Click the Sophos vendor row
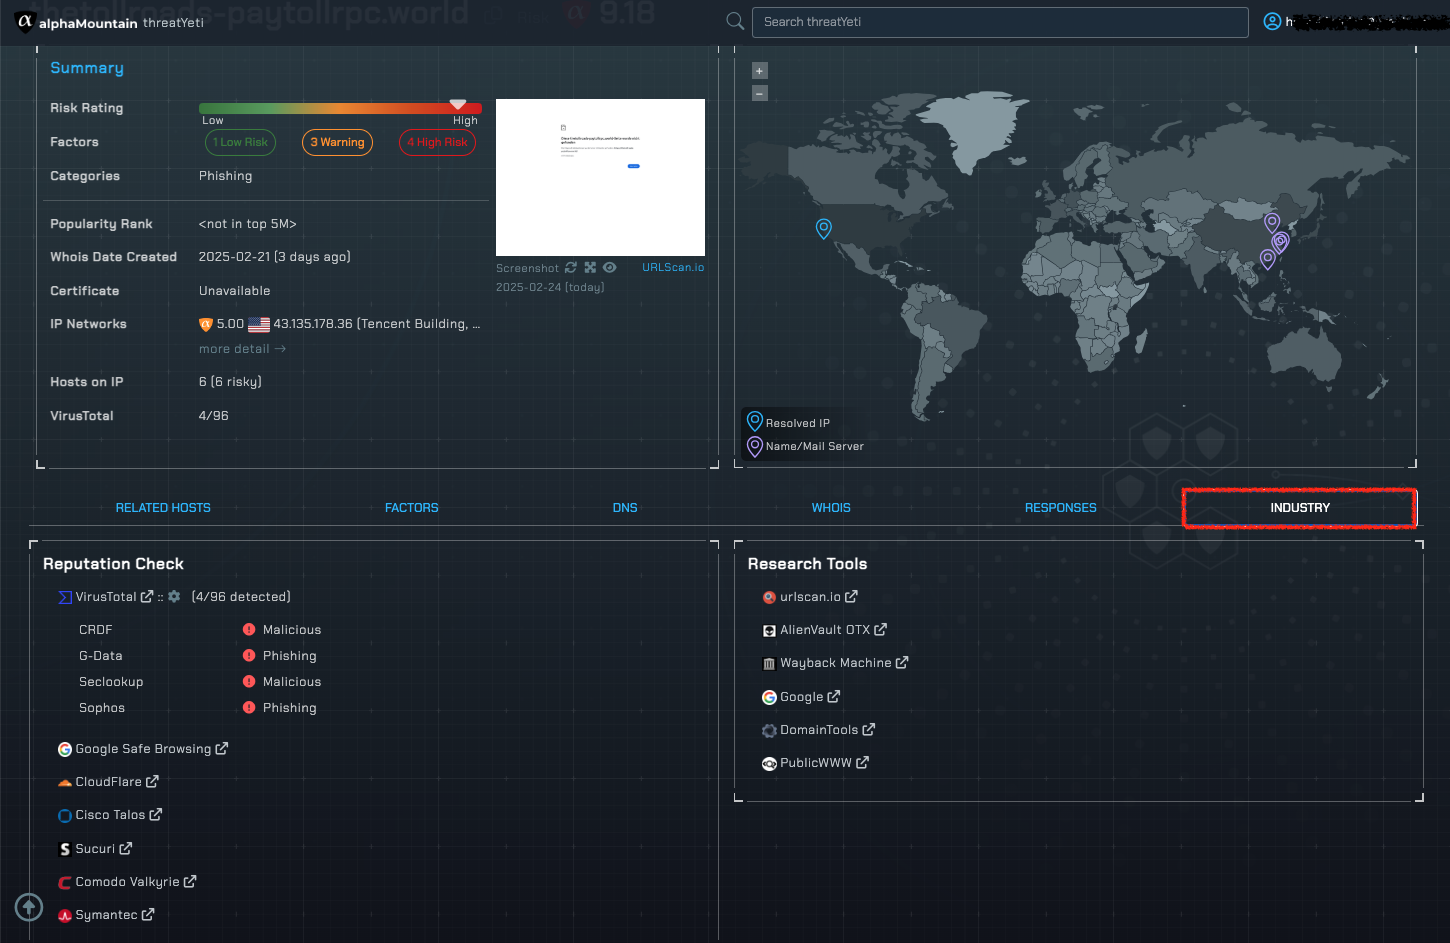This screenshot has height=943, width=1450. point(198,708)
